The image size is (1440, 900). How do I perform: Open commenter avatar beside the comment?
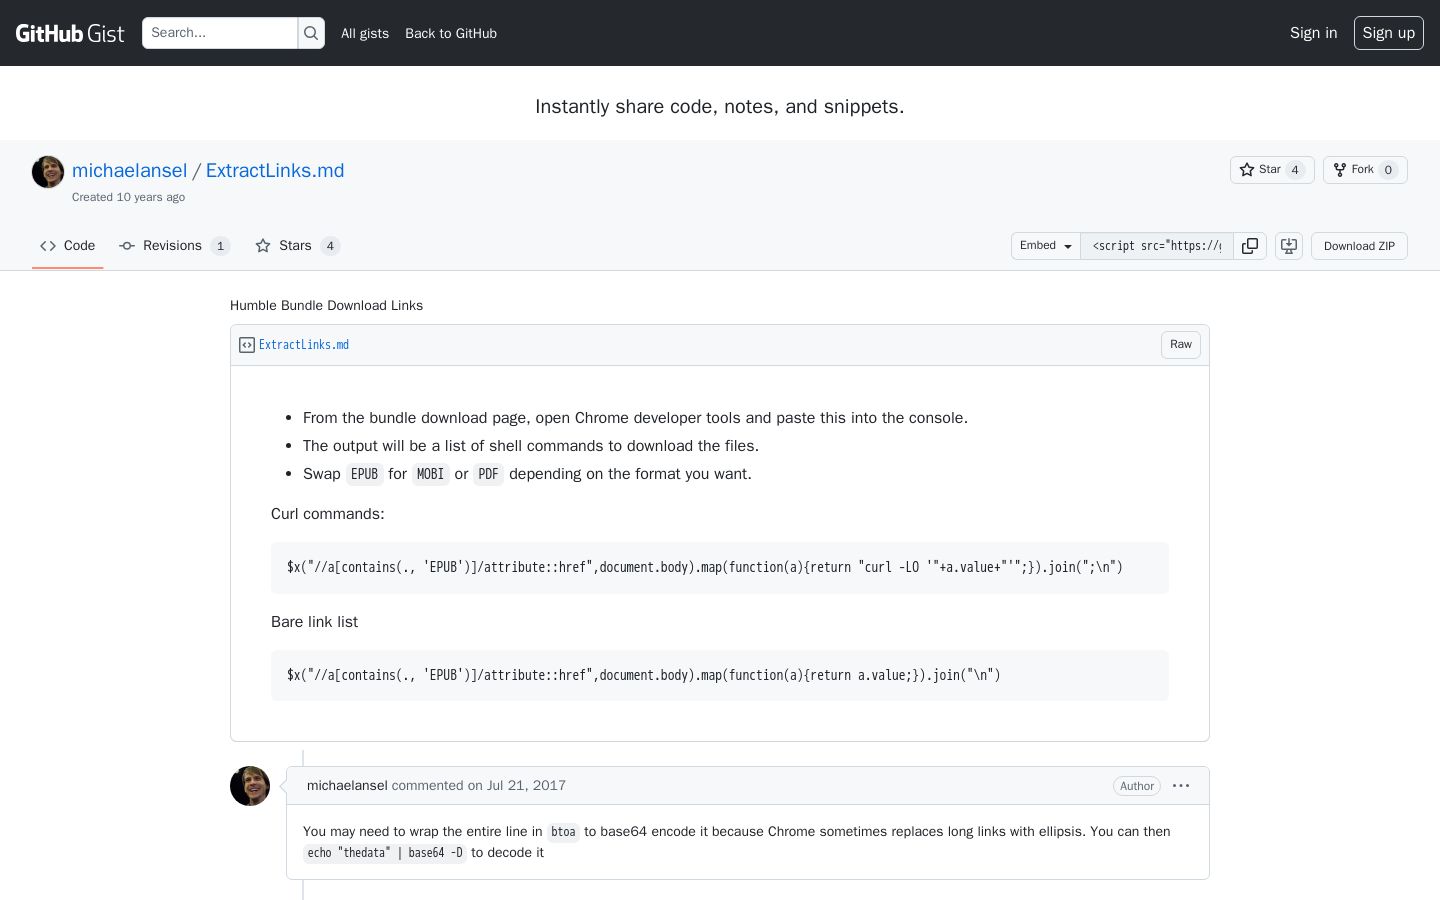coord(250,786)
